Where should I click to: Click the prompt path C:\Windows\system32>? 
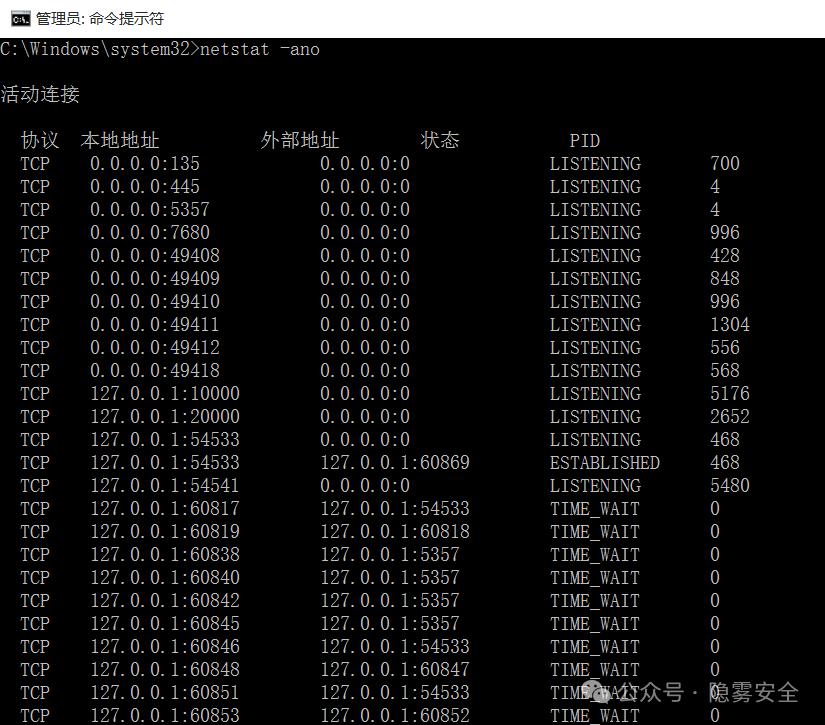point(100,49)
